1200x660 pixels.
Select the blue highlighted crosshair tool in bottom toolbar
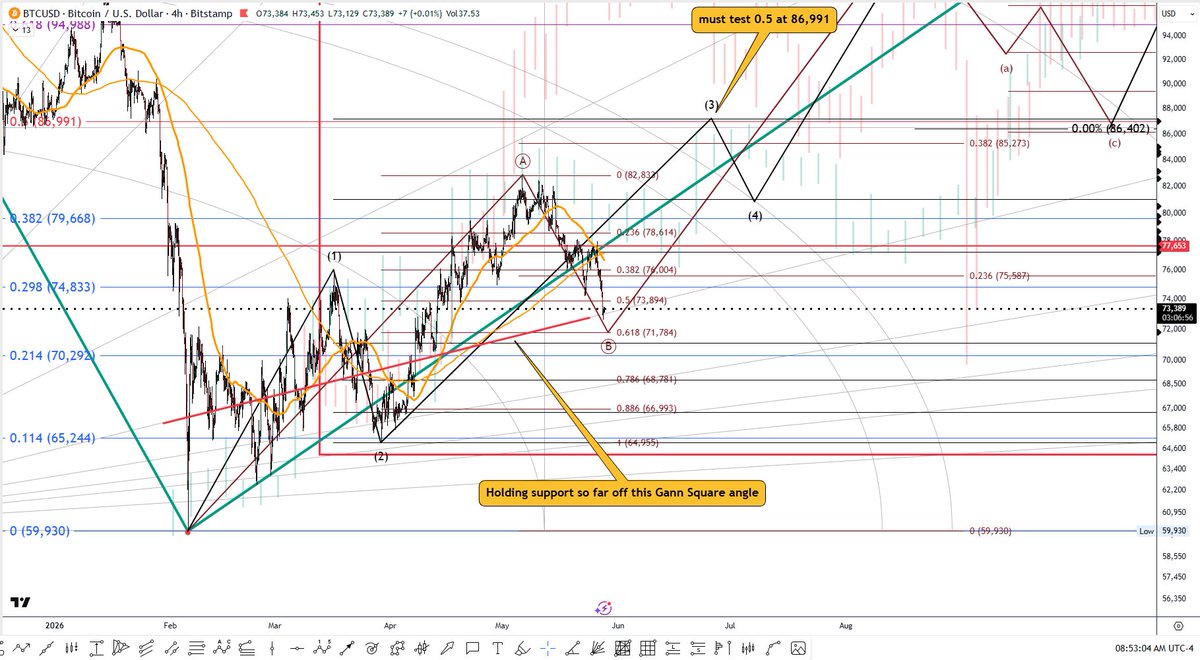(549, 648)
